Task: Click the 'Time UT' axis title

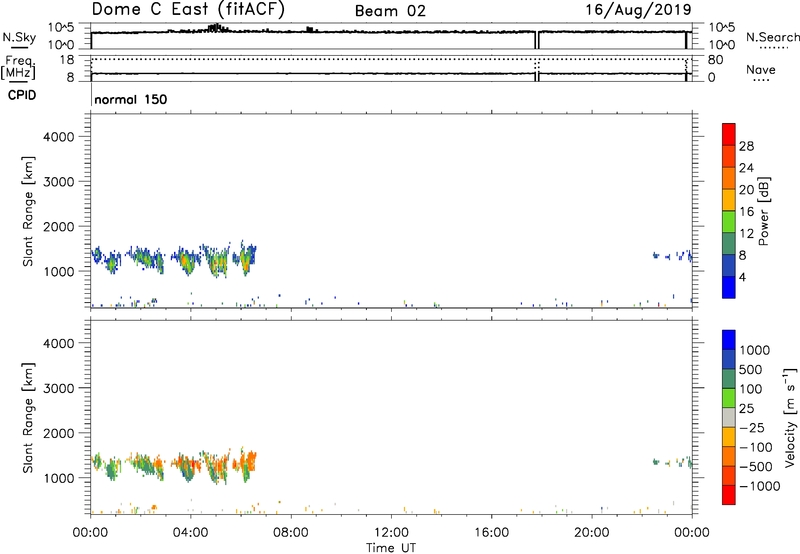Action: pos(391,548)
